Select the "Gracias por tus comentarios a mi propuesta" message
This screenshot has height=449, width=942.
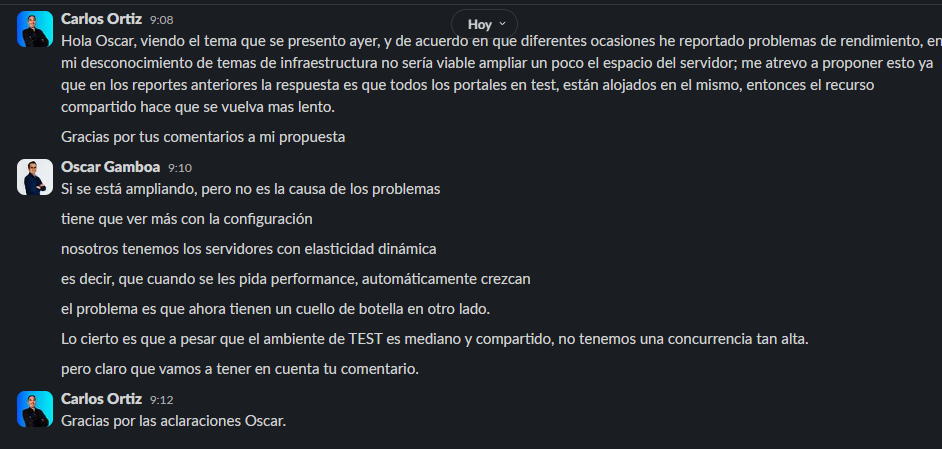[203, 136]
